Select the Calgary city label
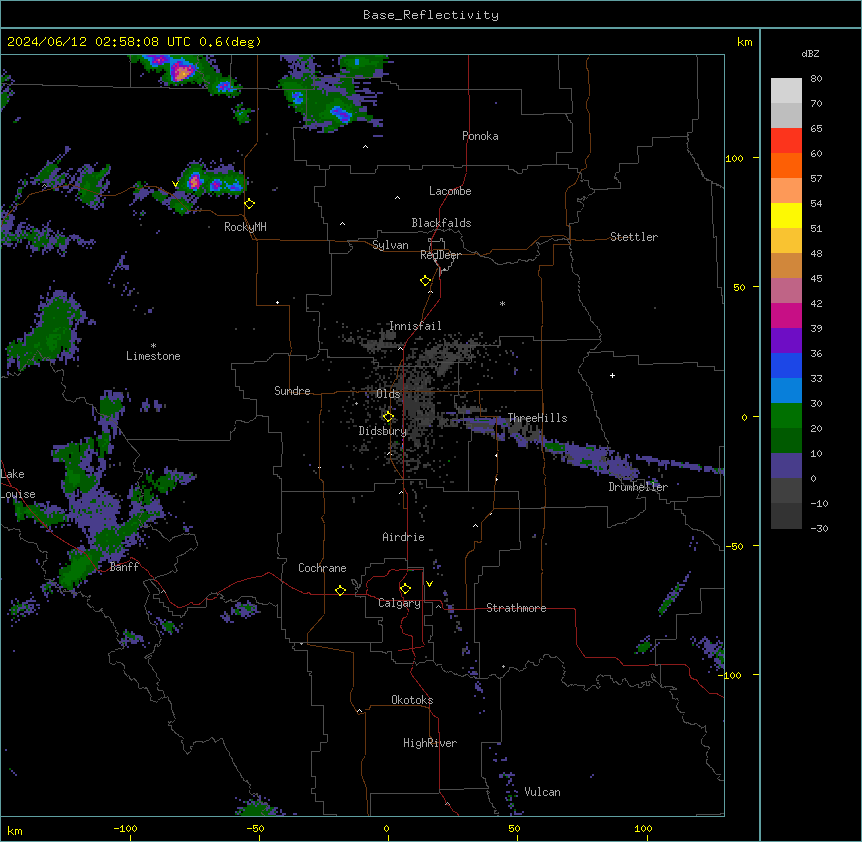 tap(399, 603)
